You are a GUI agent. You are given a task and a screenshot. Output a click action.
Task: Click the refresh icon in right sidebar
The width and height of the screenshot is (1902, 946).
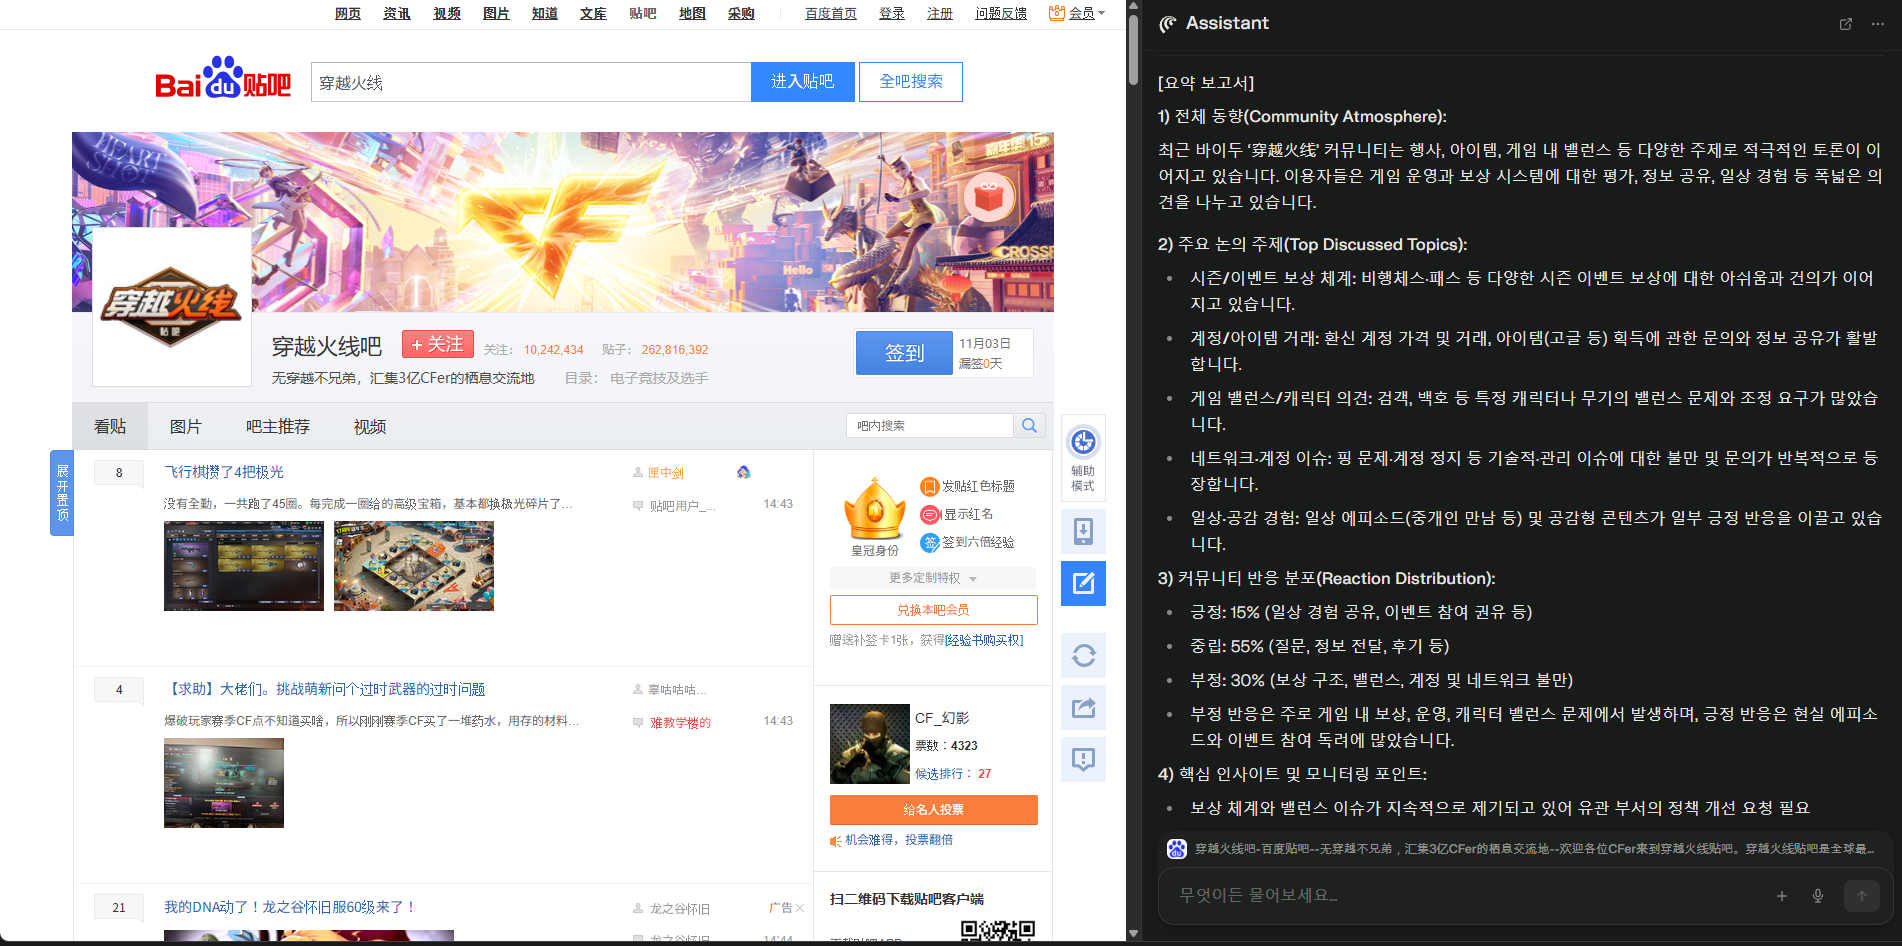tap(1083, 656)
